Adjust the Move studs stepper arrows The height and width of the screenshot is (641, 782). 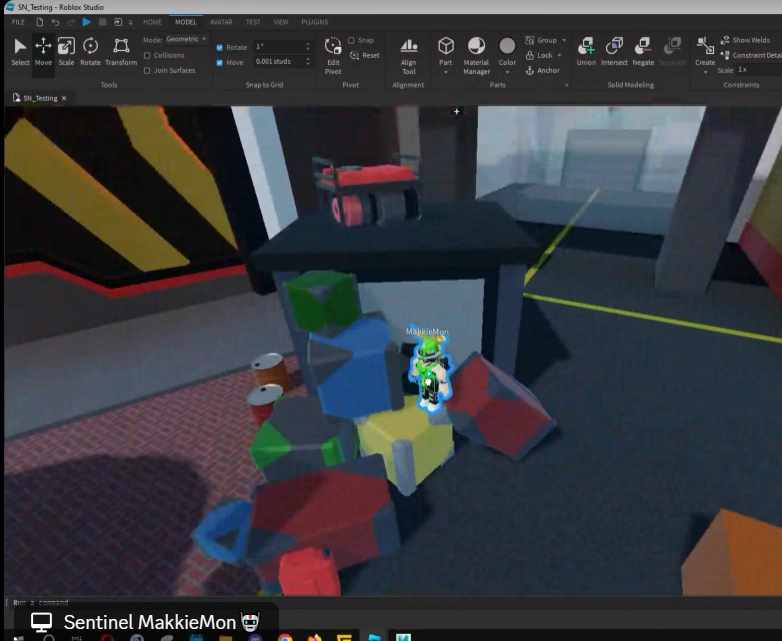(x=308, y=61)
